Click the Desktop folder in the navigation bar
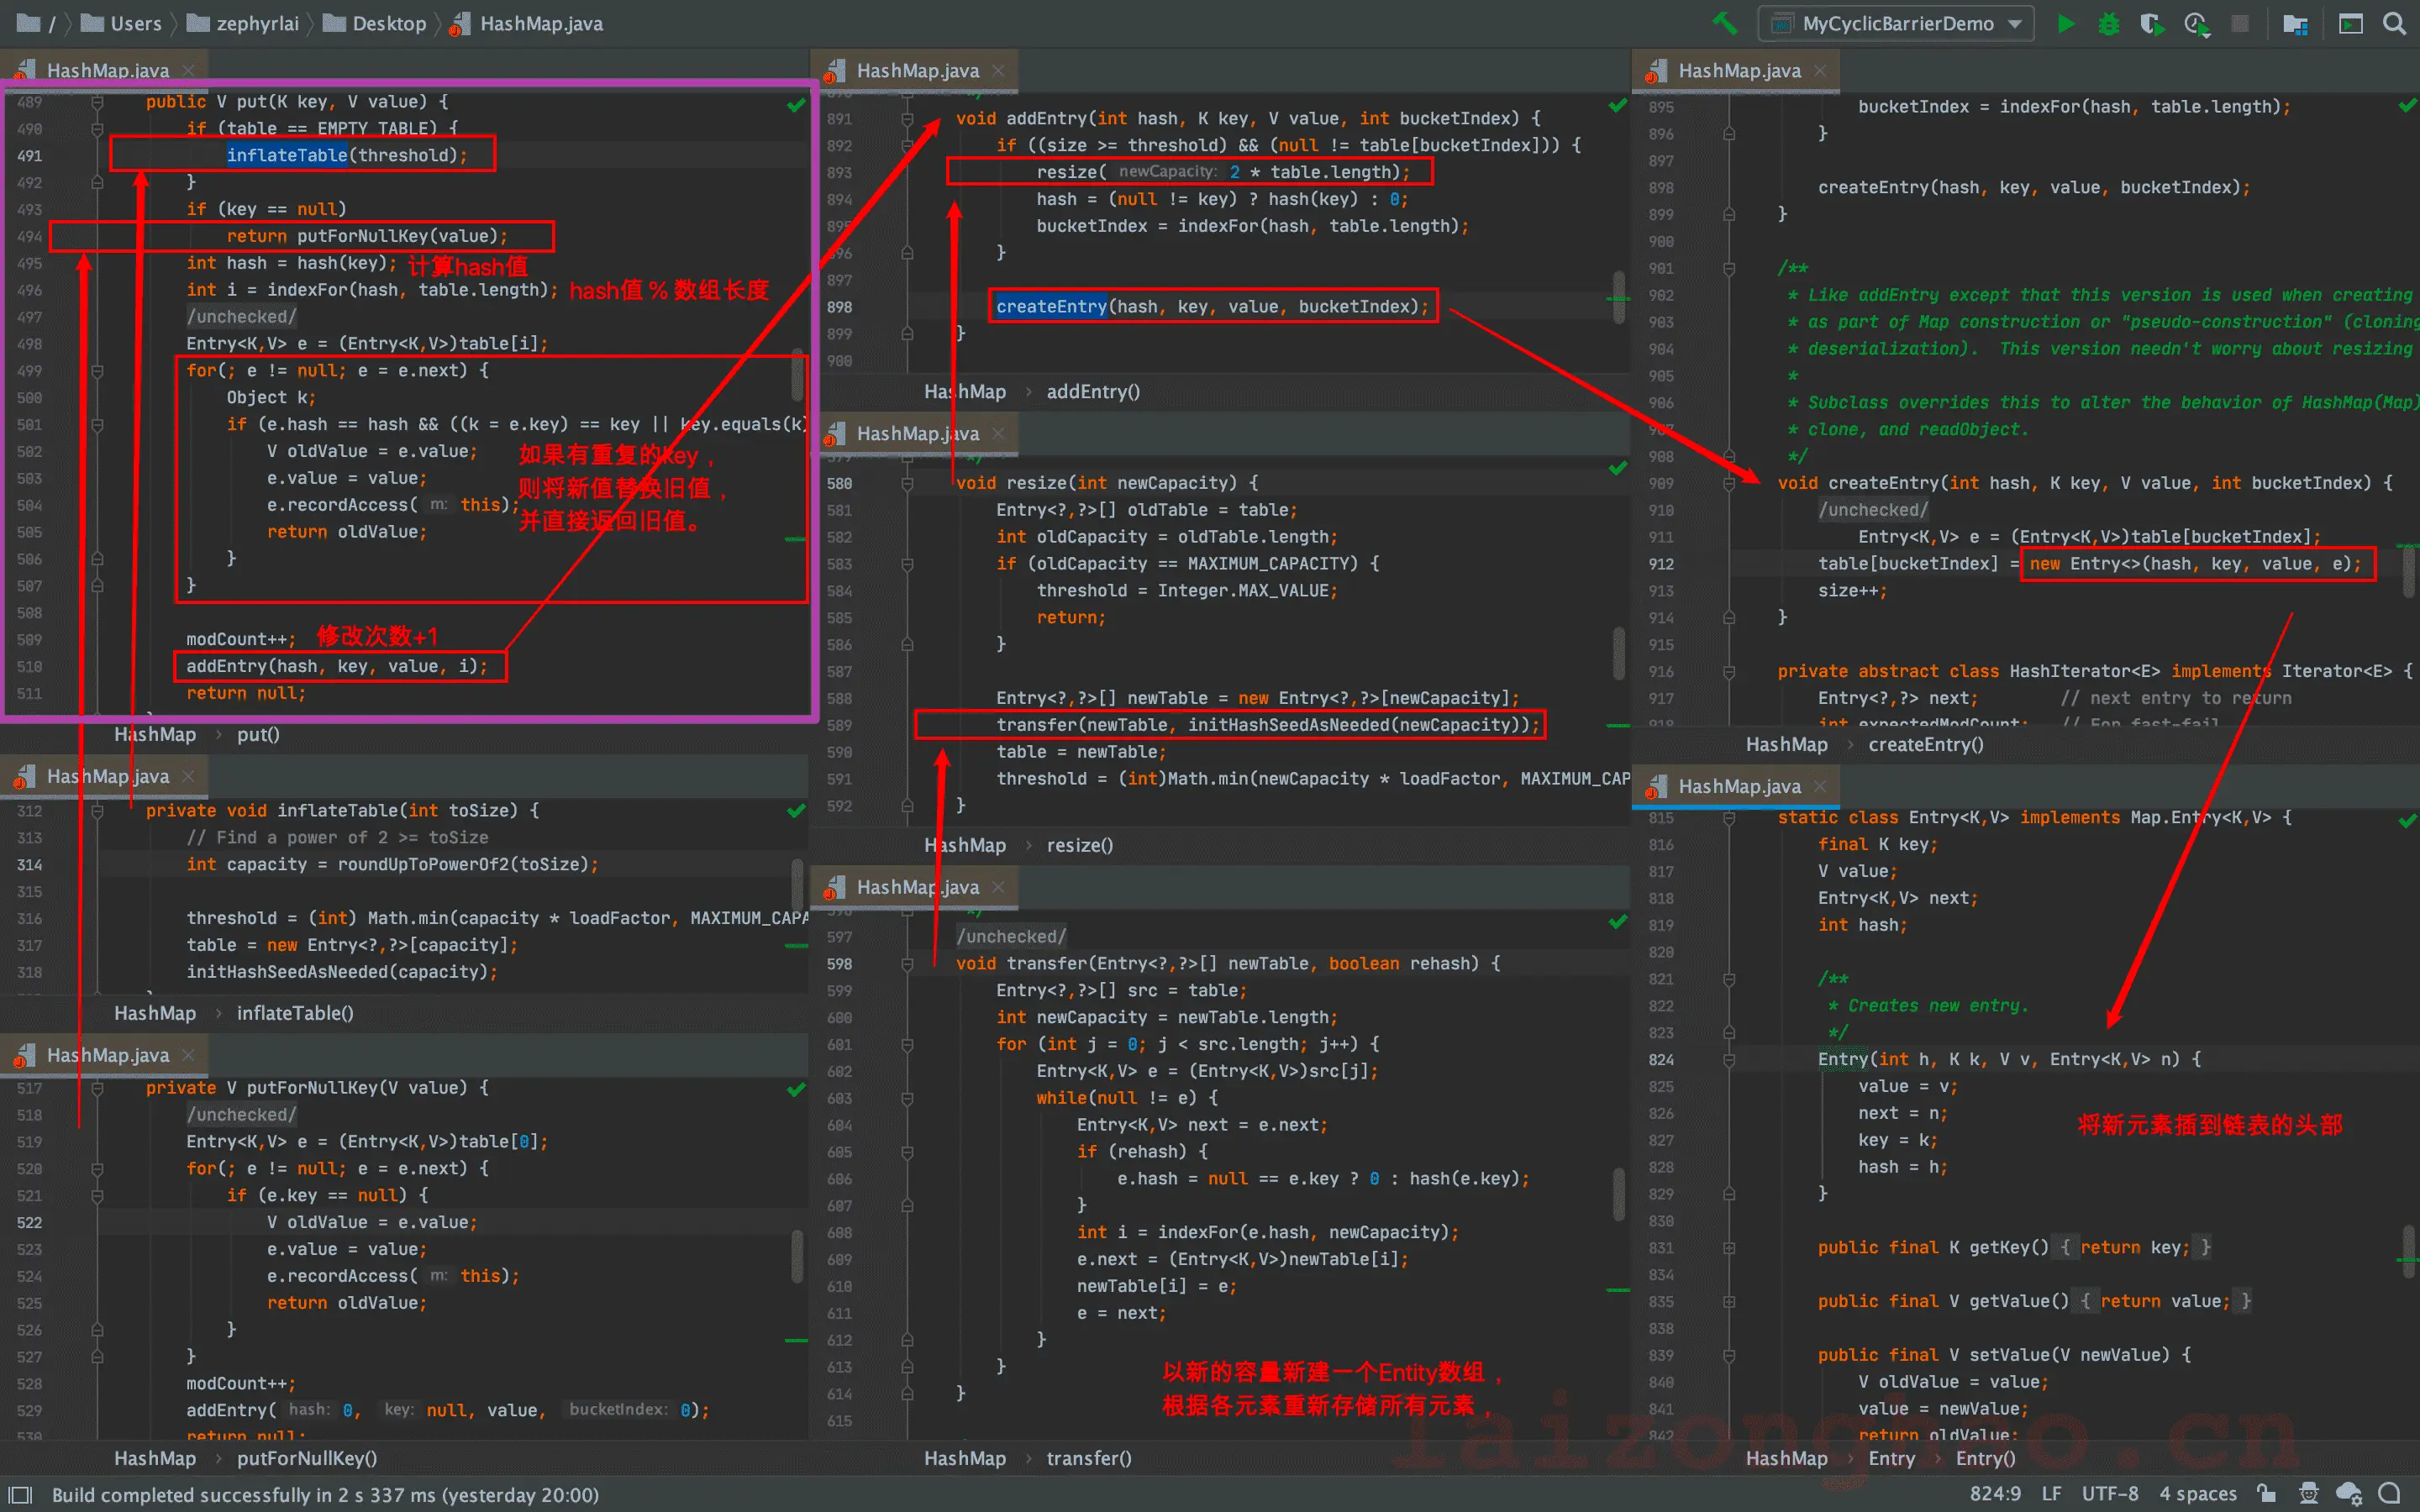 375,23
